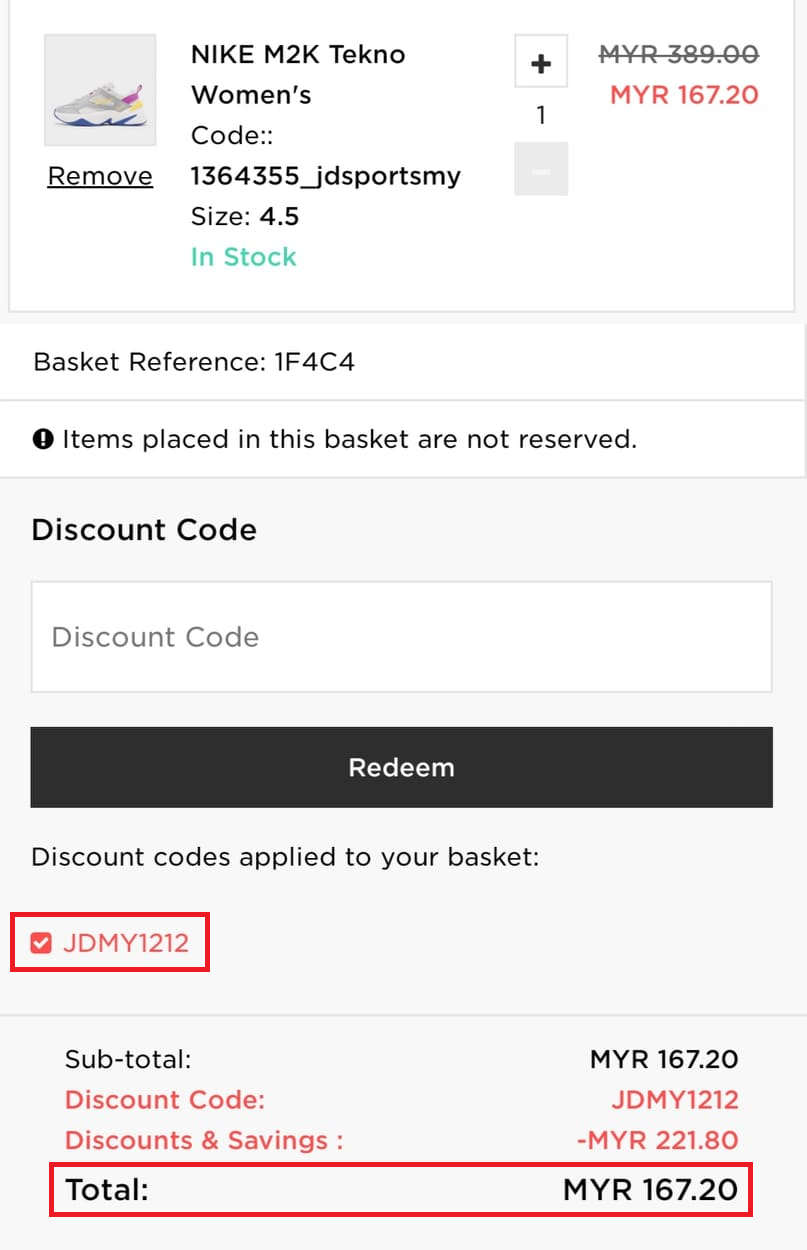Click the In Stock status text
Screen dimensions: 807x1250
tap(244, 257)
